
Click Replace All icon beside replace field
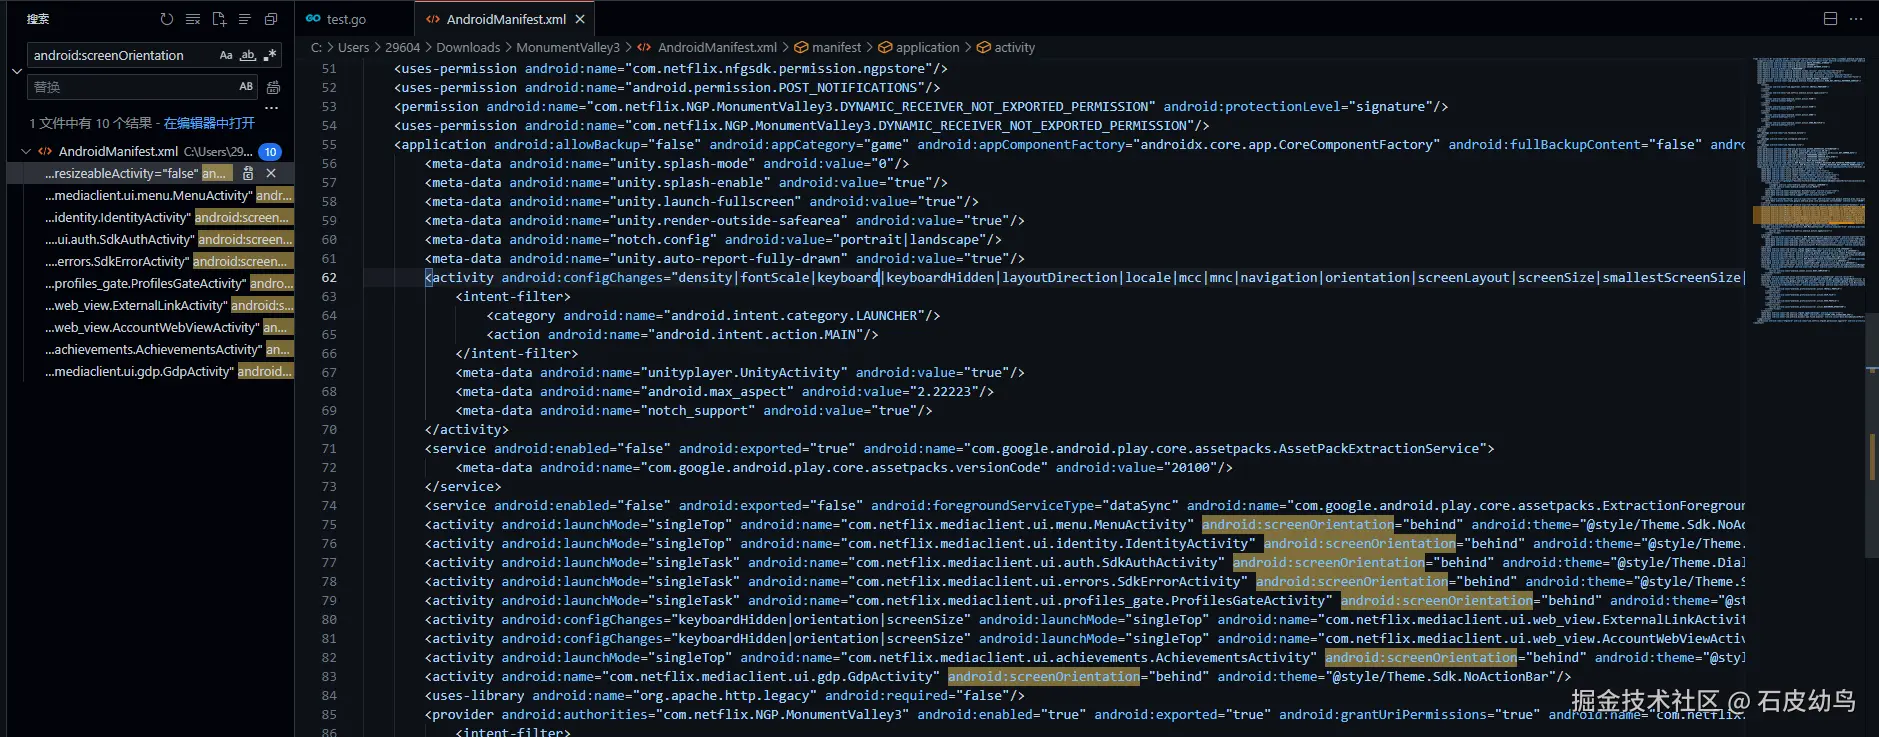273,87
